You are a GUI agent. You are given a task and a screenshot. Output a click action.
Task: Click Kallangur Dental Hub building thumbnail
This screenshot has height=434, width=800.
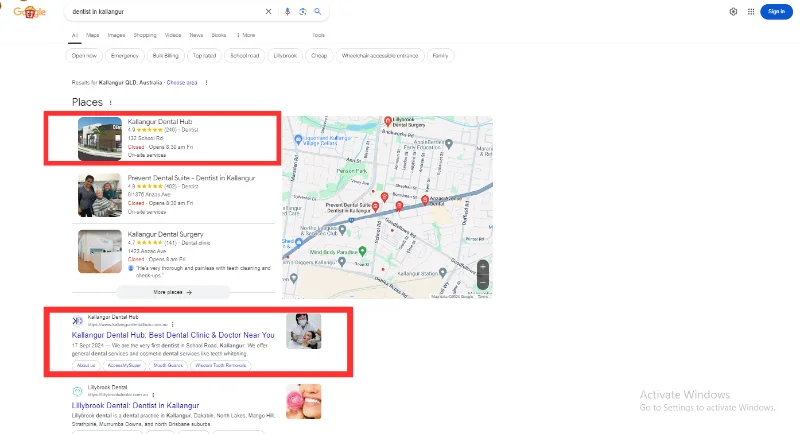pyautogui.click(x=100, y=139)
